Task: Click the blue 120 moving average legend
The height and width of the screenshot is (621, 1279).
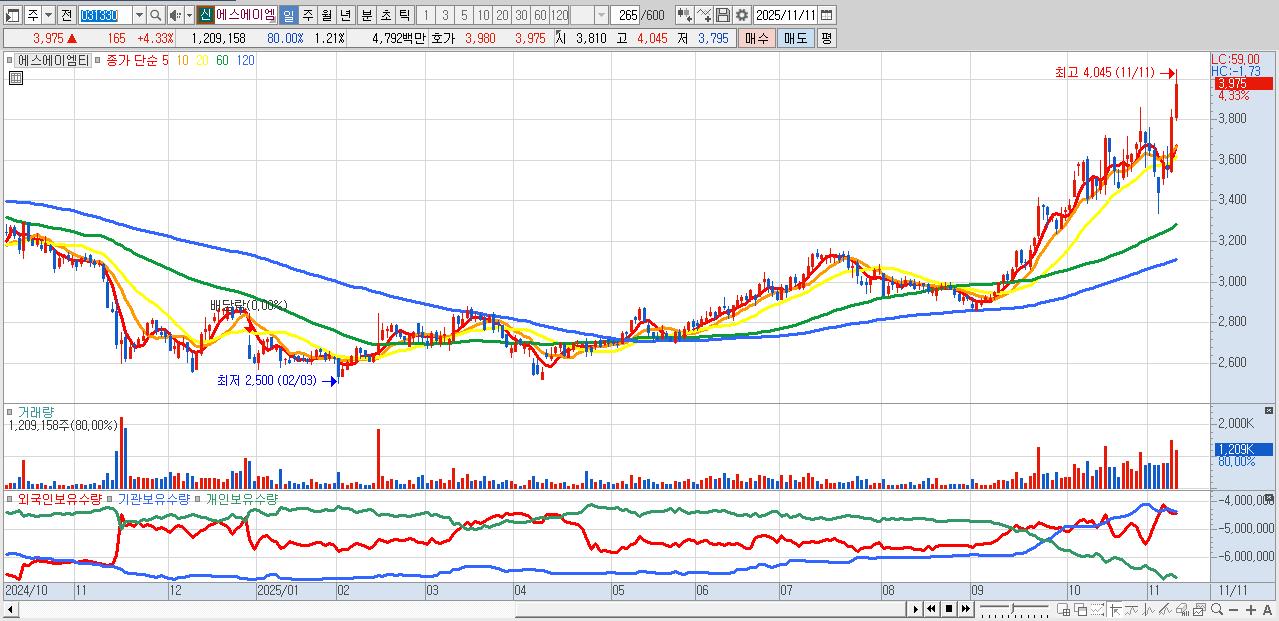Action: click(245, 60)
